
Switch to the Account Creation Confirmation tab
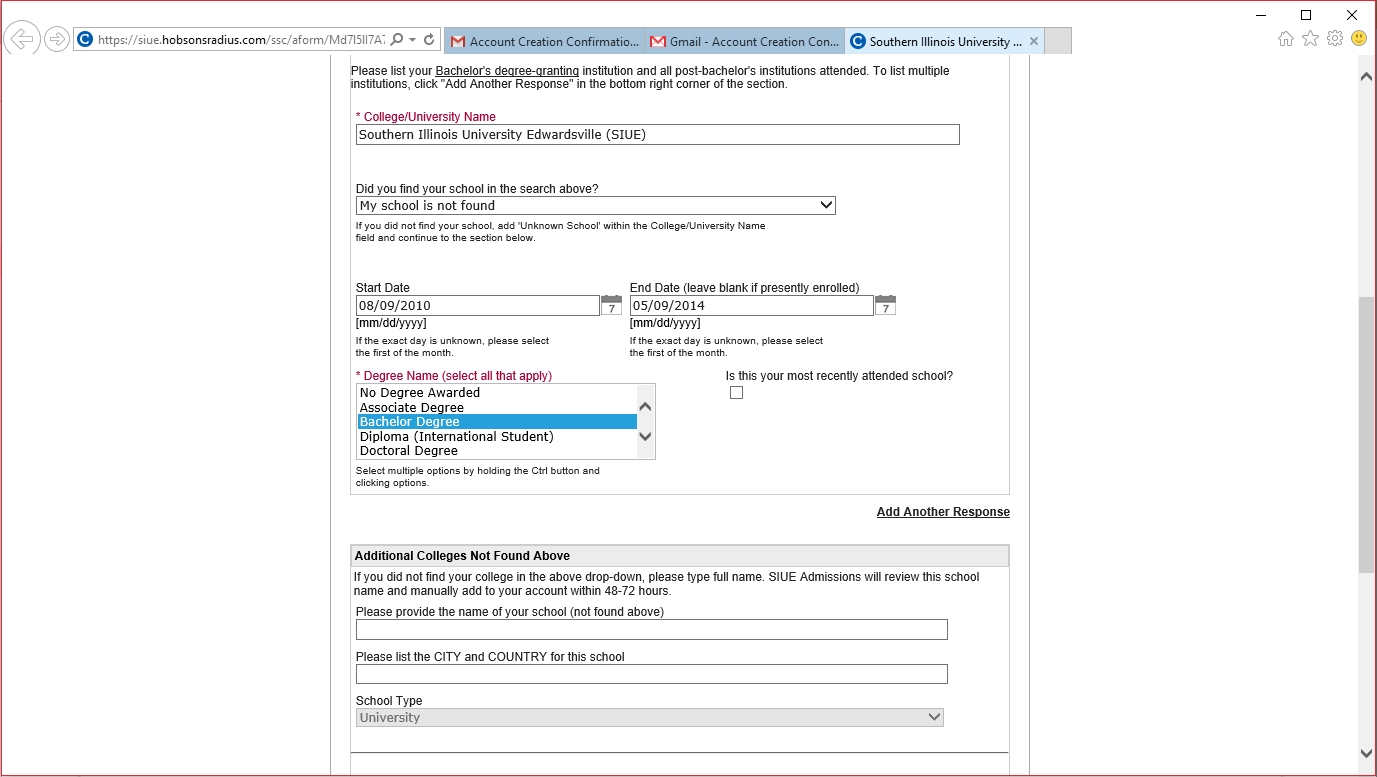point(545,41)
